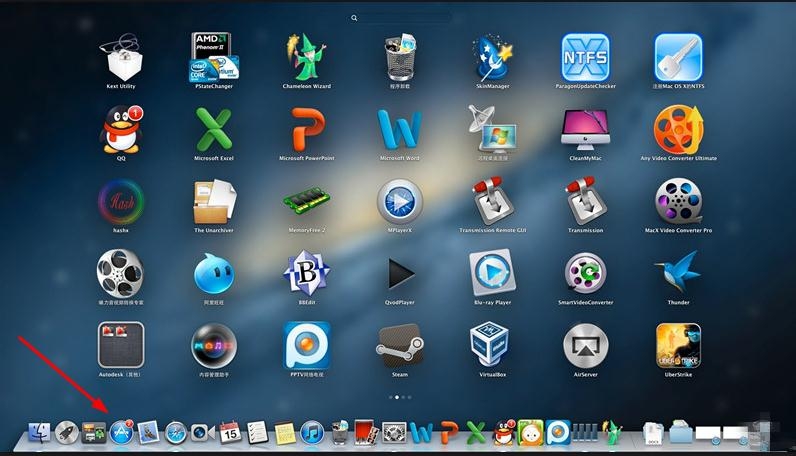The width and height of the screenshot is (796, 456).
Task: Open PPTV in the Launchpad grid
Action: click(x=307, y=345)
